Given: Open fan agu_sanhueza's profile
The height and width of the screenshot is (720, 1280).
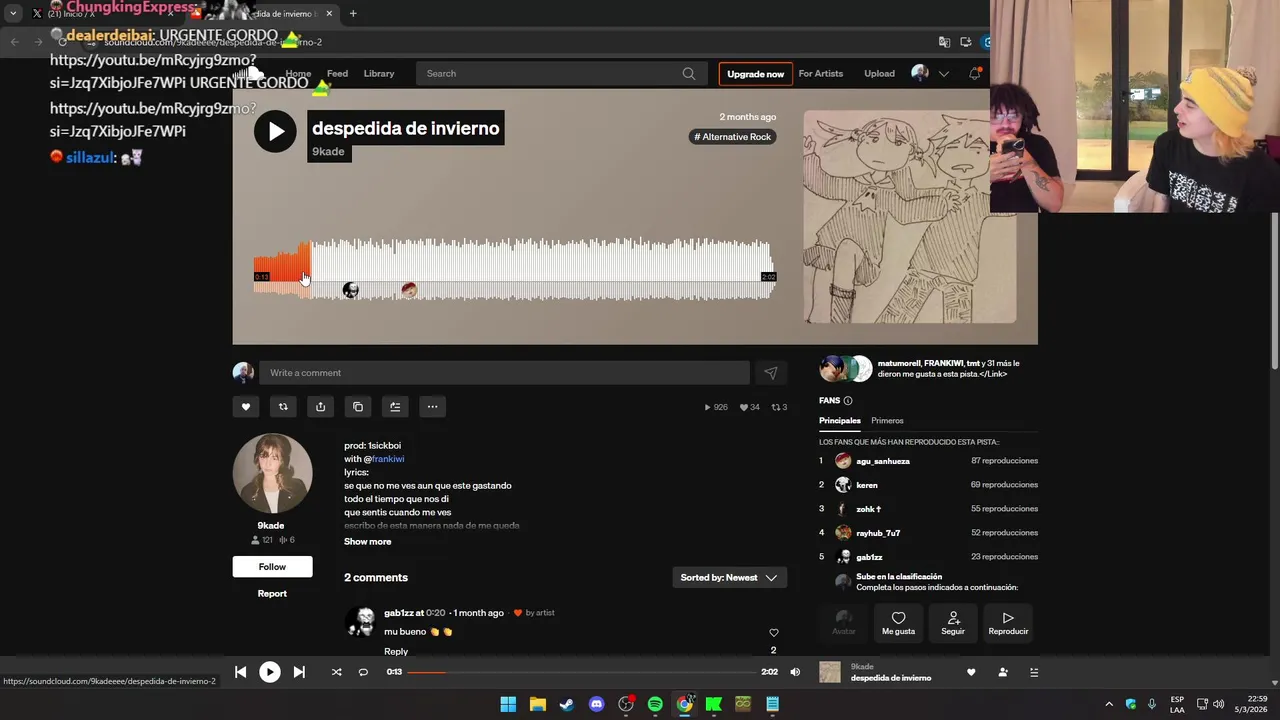Looking at the screenshot, I should click(883, 461).
